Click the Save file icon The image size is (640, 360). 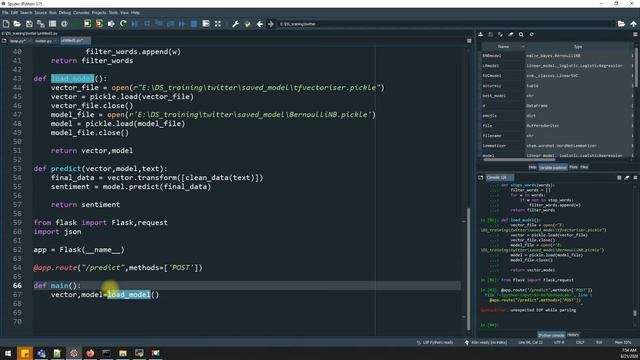tap(29, 24)
